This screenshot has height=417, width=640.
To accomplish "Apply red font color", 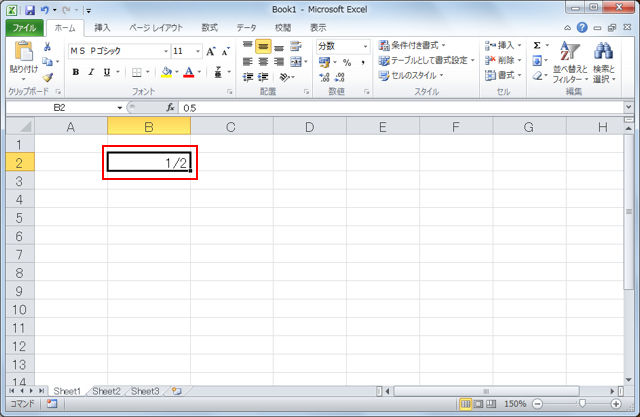I will [189, 72].
